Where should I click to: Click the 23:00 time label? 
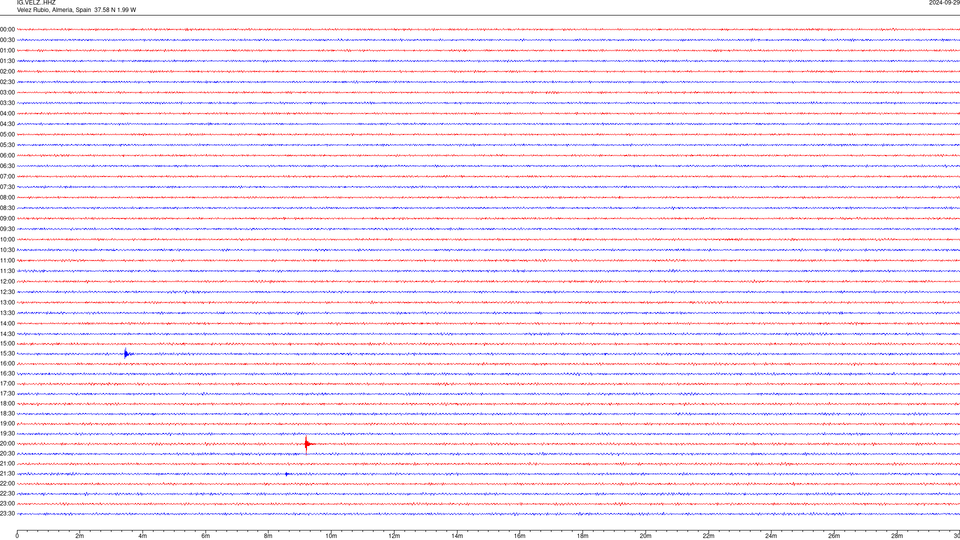click(7, 503)
